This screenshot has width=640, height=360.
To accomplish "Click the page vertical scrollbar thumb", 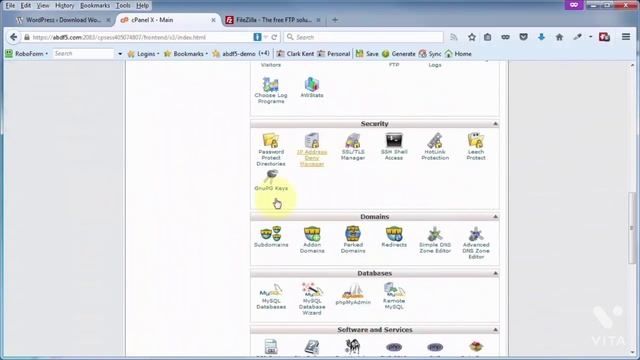I will (x=632, y=228).
